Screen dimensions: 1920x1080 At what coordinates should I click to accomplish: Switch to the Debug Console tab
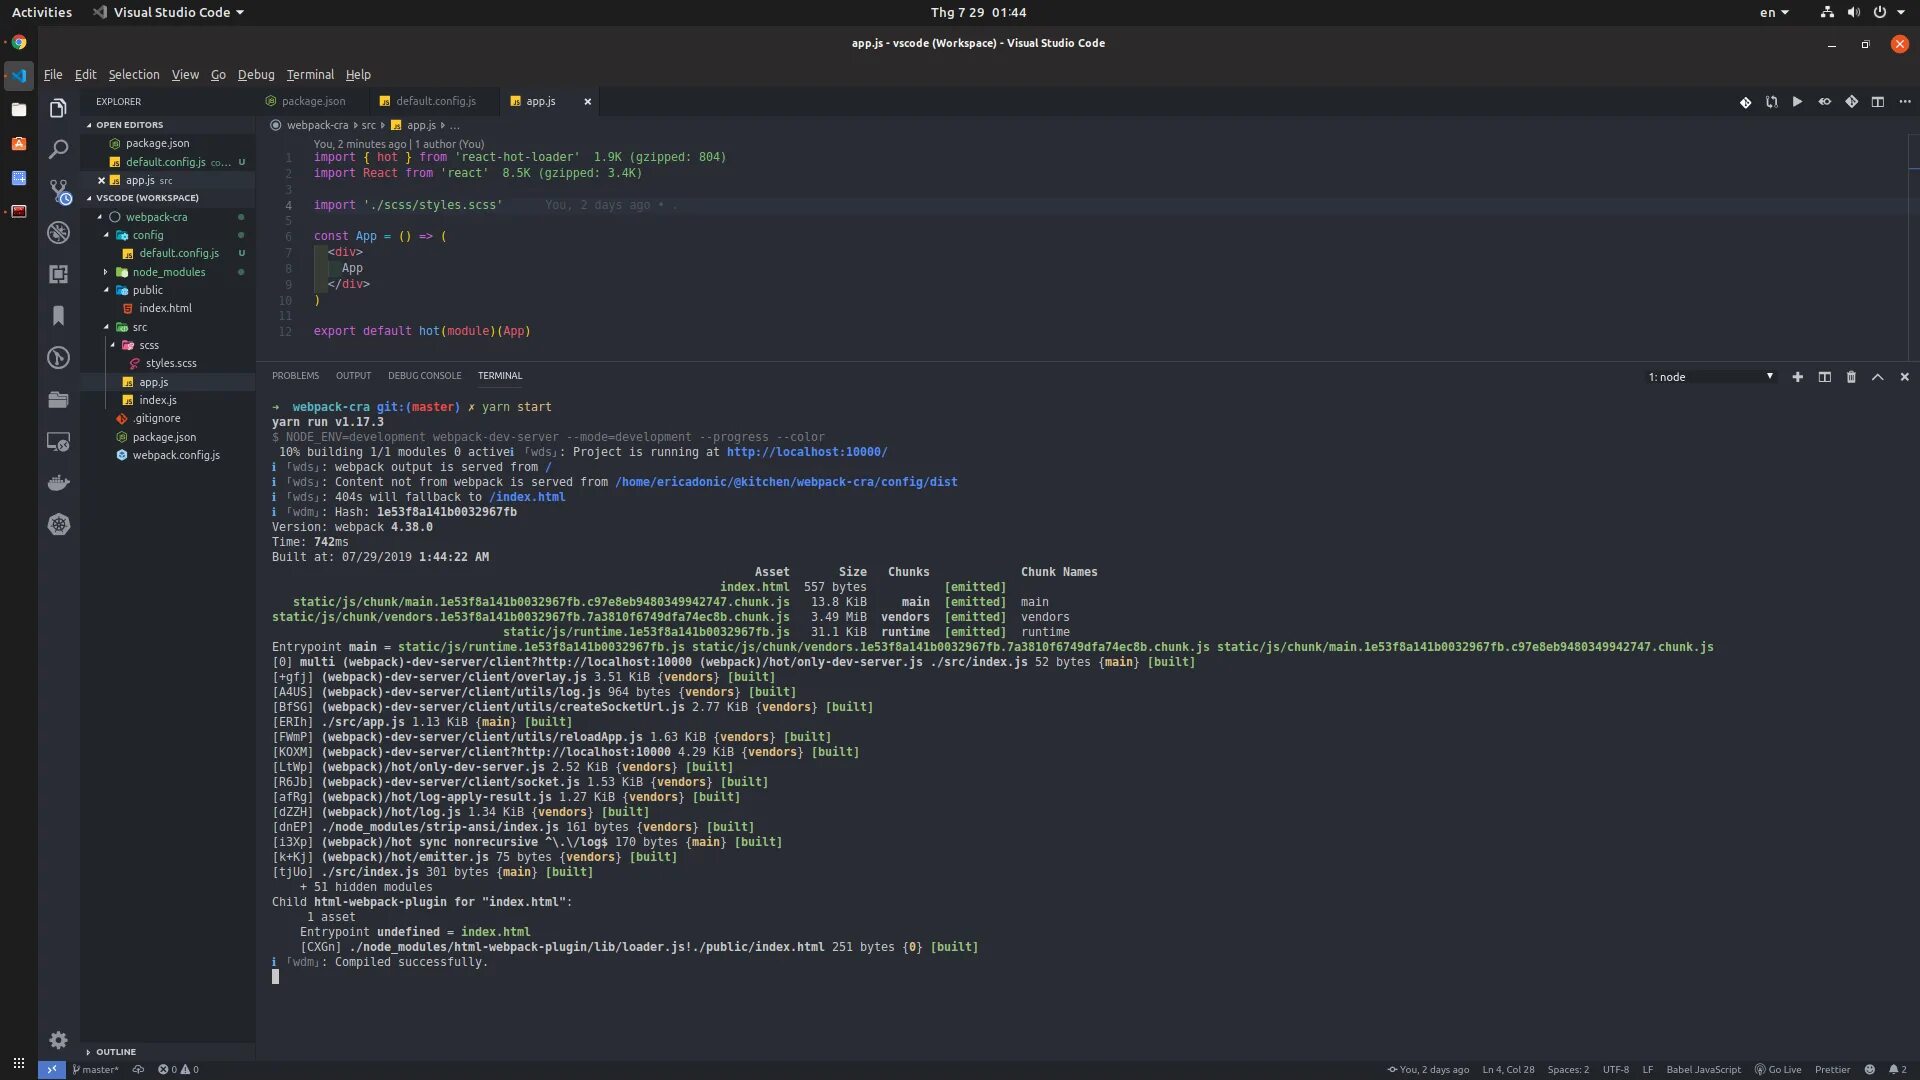point(424,376)
